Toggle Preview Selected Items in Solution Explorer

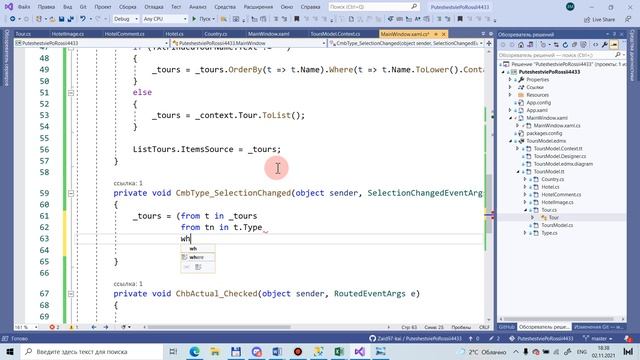tap(614, 45)
